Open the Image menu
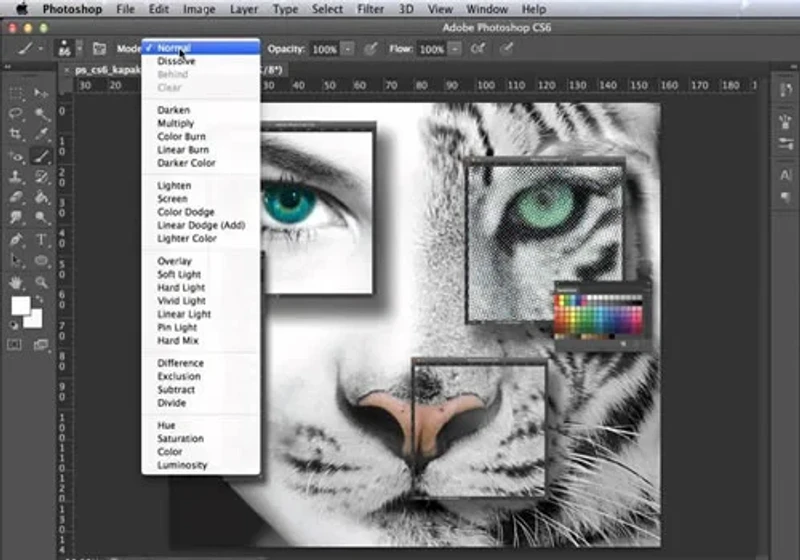 point(199,9)
